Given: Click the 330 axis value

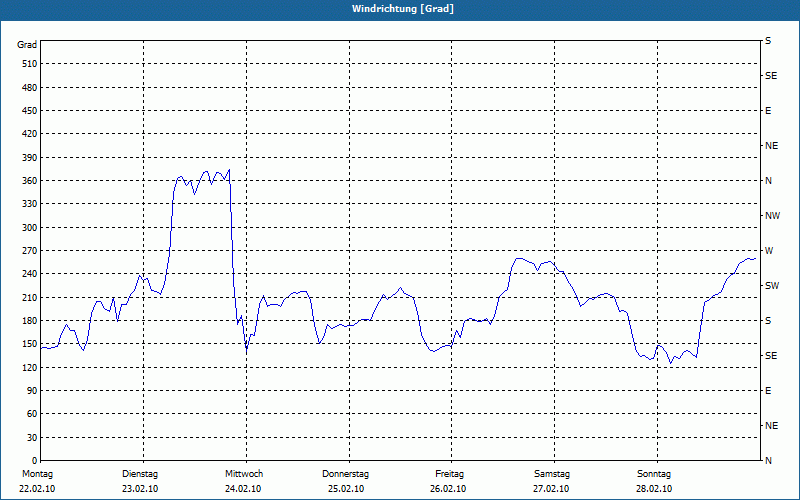Looking at the screenshot, I should (30, 204).
